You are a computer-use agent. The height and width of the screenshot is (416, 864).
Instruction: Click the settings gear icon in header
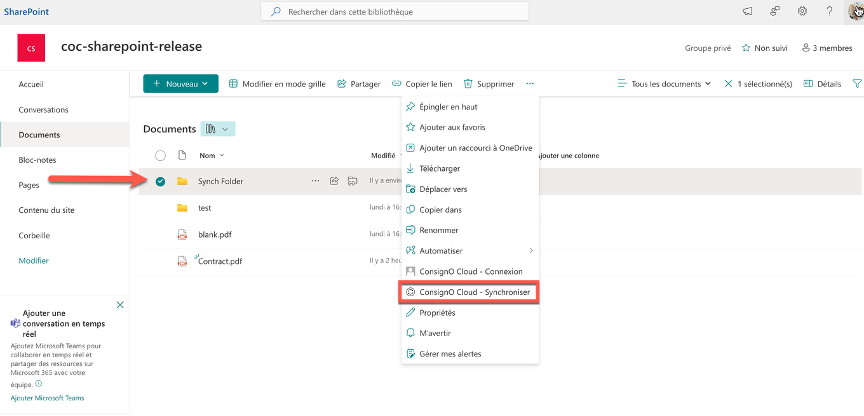(x=802, y=11)
